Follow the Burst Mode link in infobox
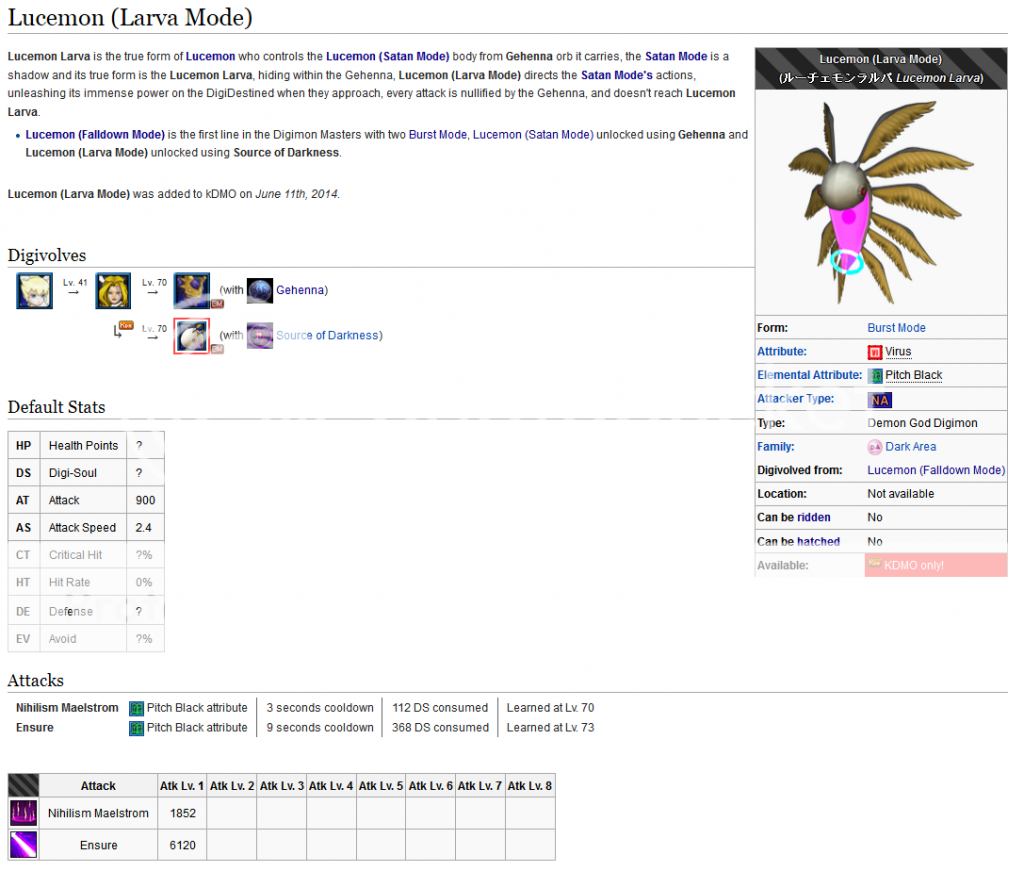Screen dimensions: 1024x870 (896, 328)
